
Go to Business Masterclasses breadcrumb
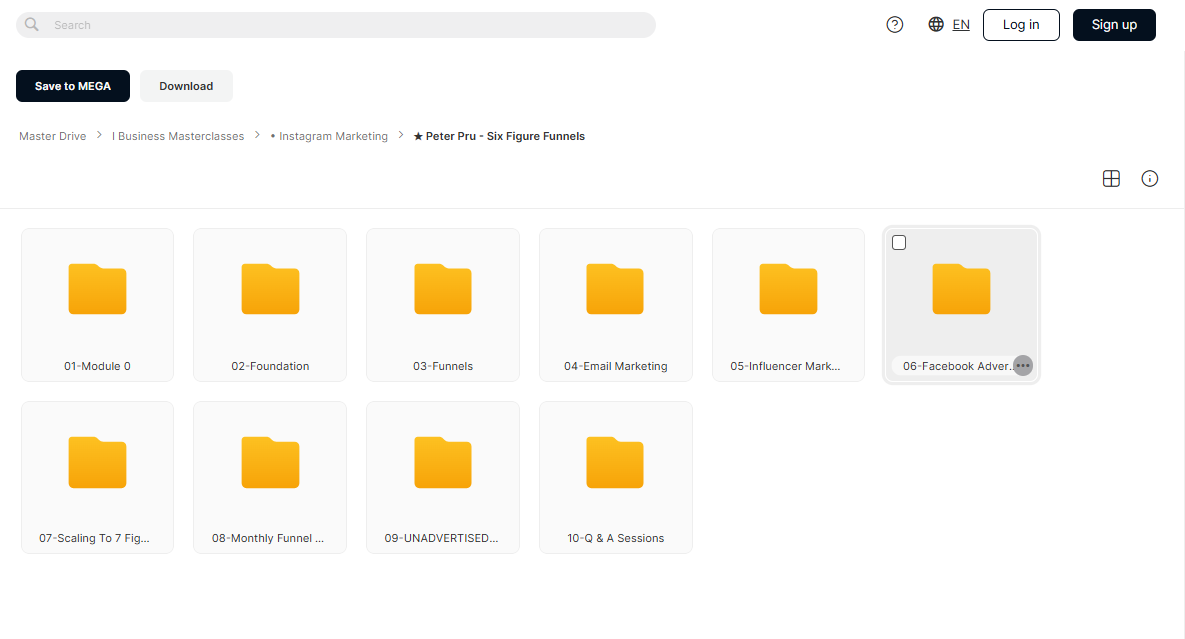click(x=178, y=136)
